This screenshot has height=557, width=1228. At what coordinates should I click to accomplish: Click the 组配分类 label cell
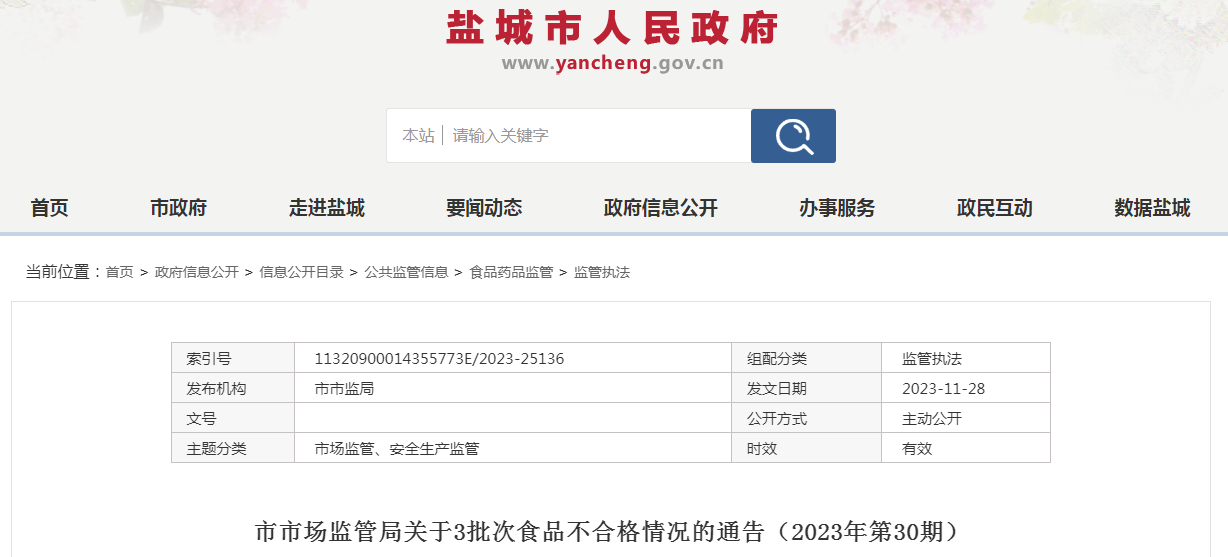[807, 358]
